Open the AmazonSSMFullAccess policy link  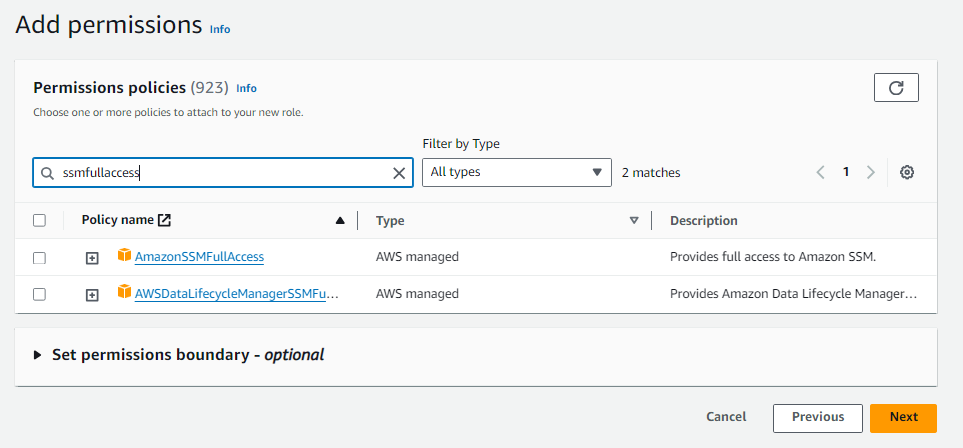tap(199, 257)
